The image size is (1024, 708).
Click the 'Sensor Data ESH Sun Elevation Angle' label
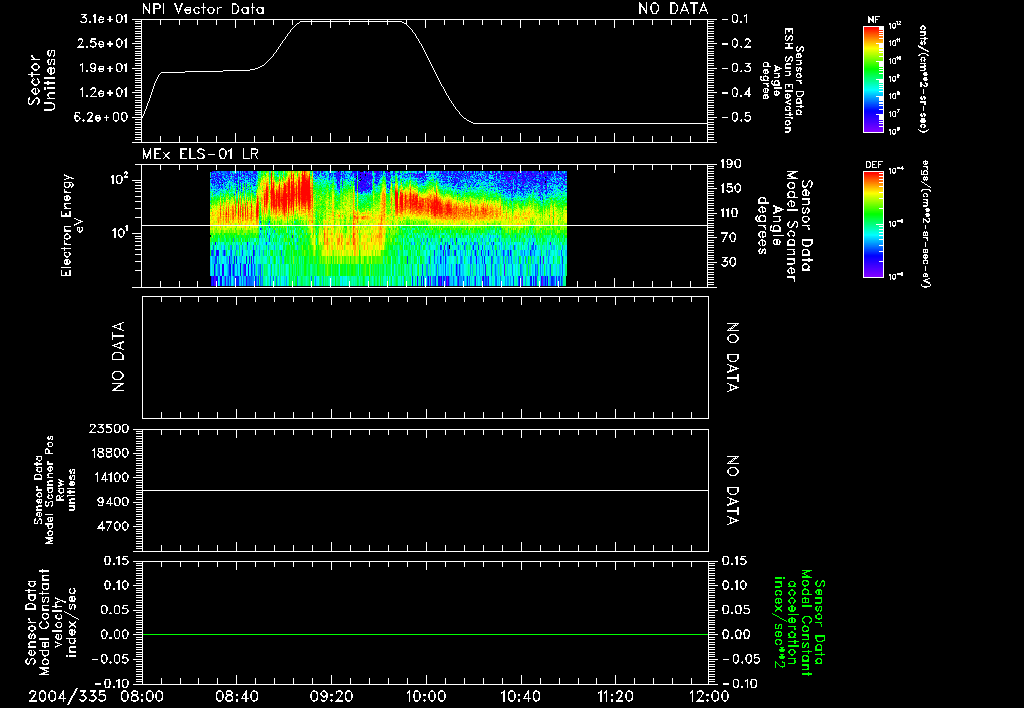[x=782, y=80]
